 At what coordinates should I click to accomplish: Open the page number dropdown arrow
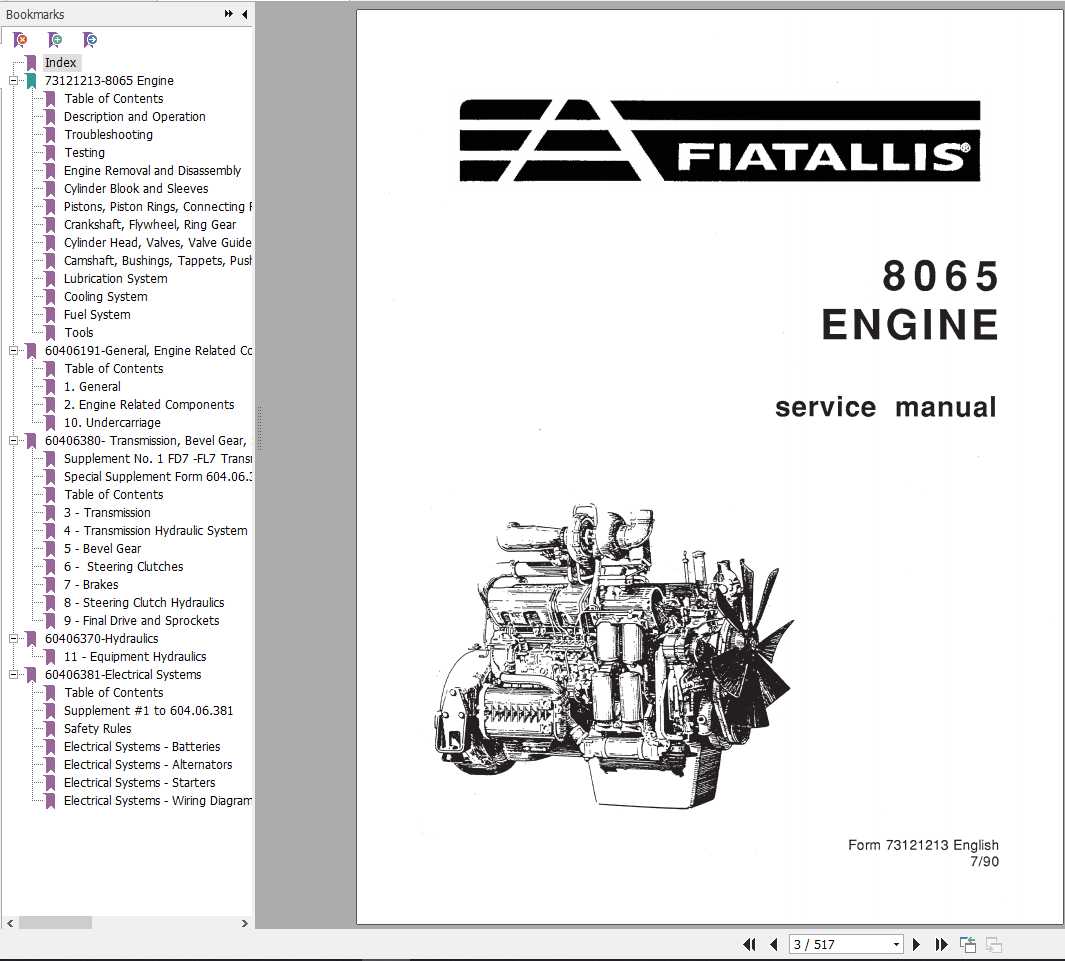(x=897, y=944)
